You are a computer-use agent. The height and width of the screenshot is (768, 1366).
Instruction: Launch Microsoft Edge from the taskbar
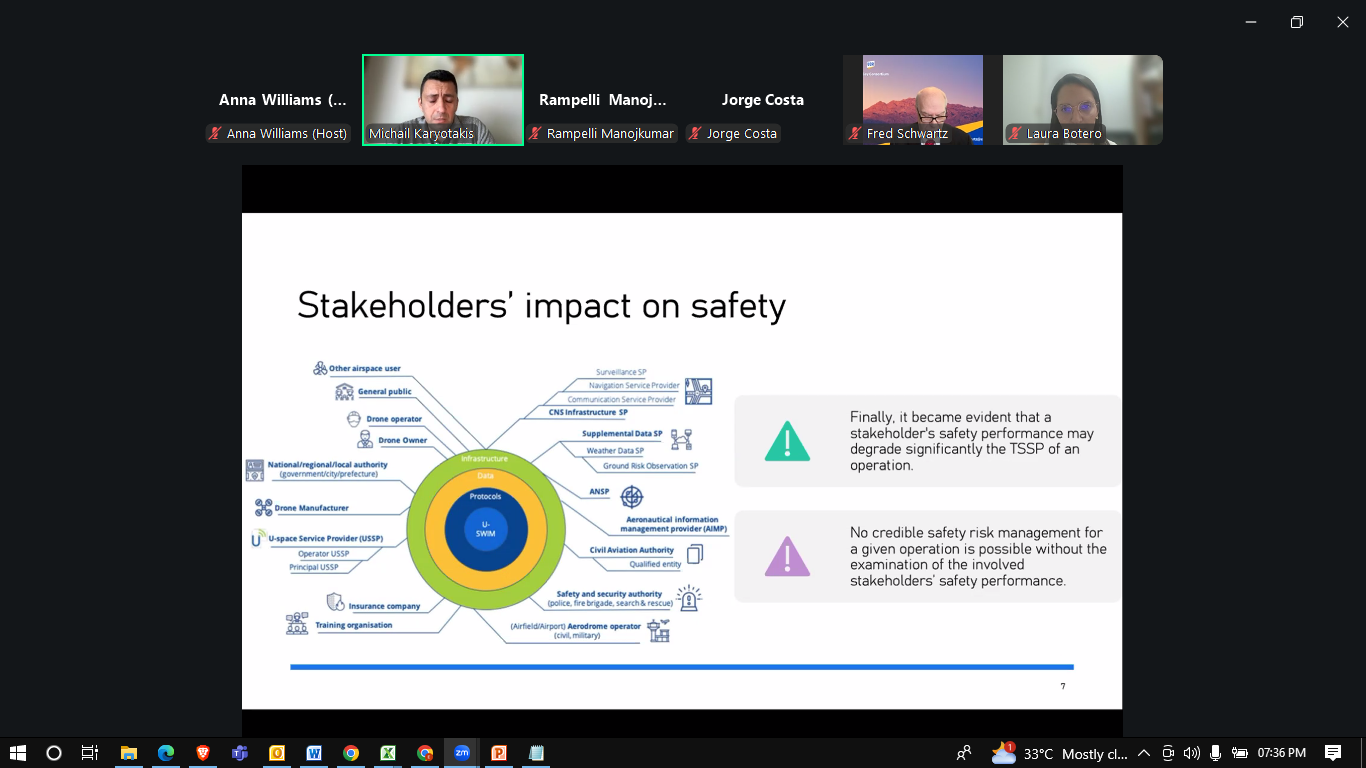pyautogui.click(x=165, y=753)
